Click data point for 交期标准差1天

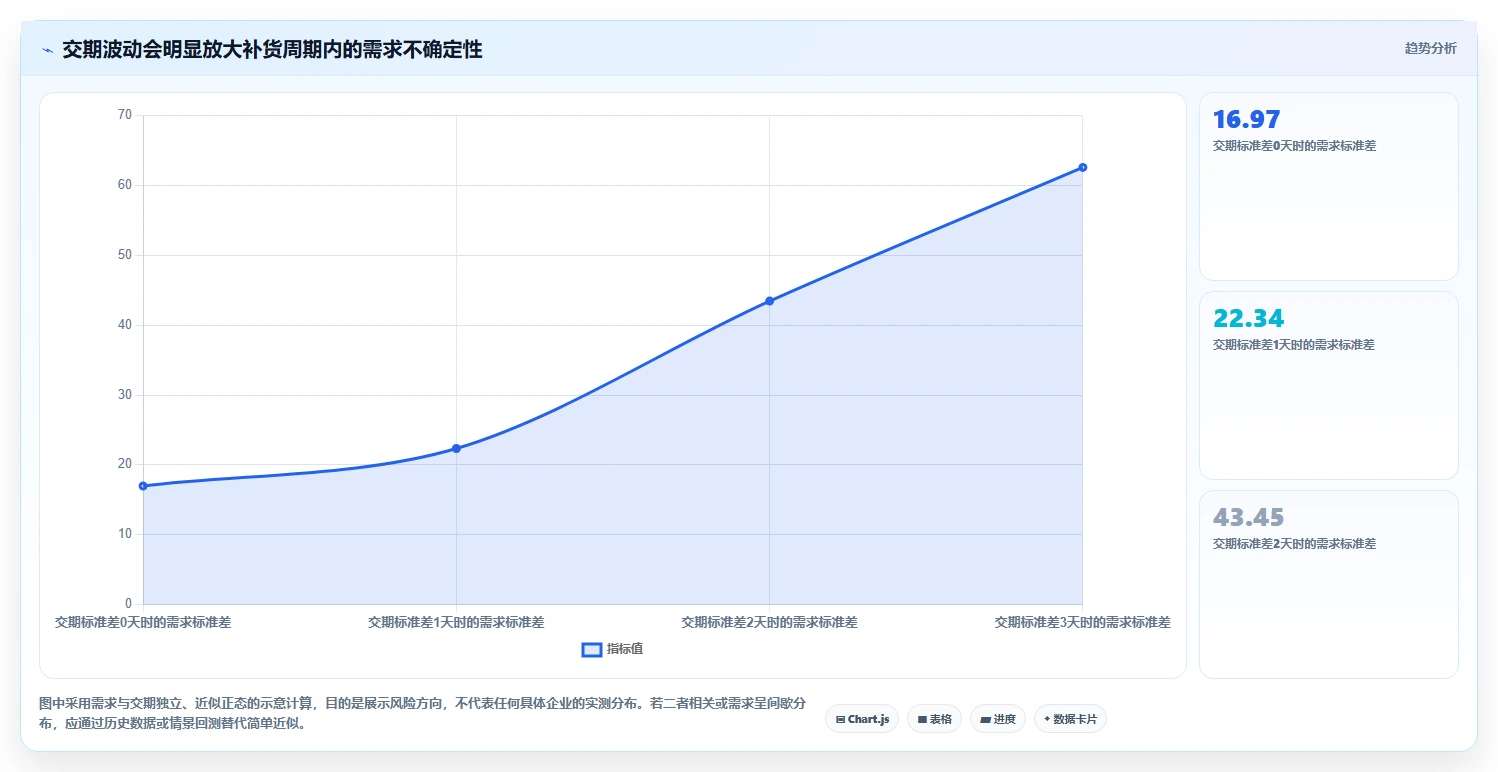coord(456,448)
